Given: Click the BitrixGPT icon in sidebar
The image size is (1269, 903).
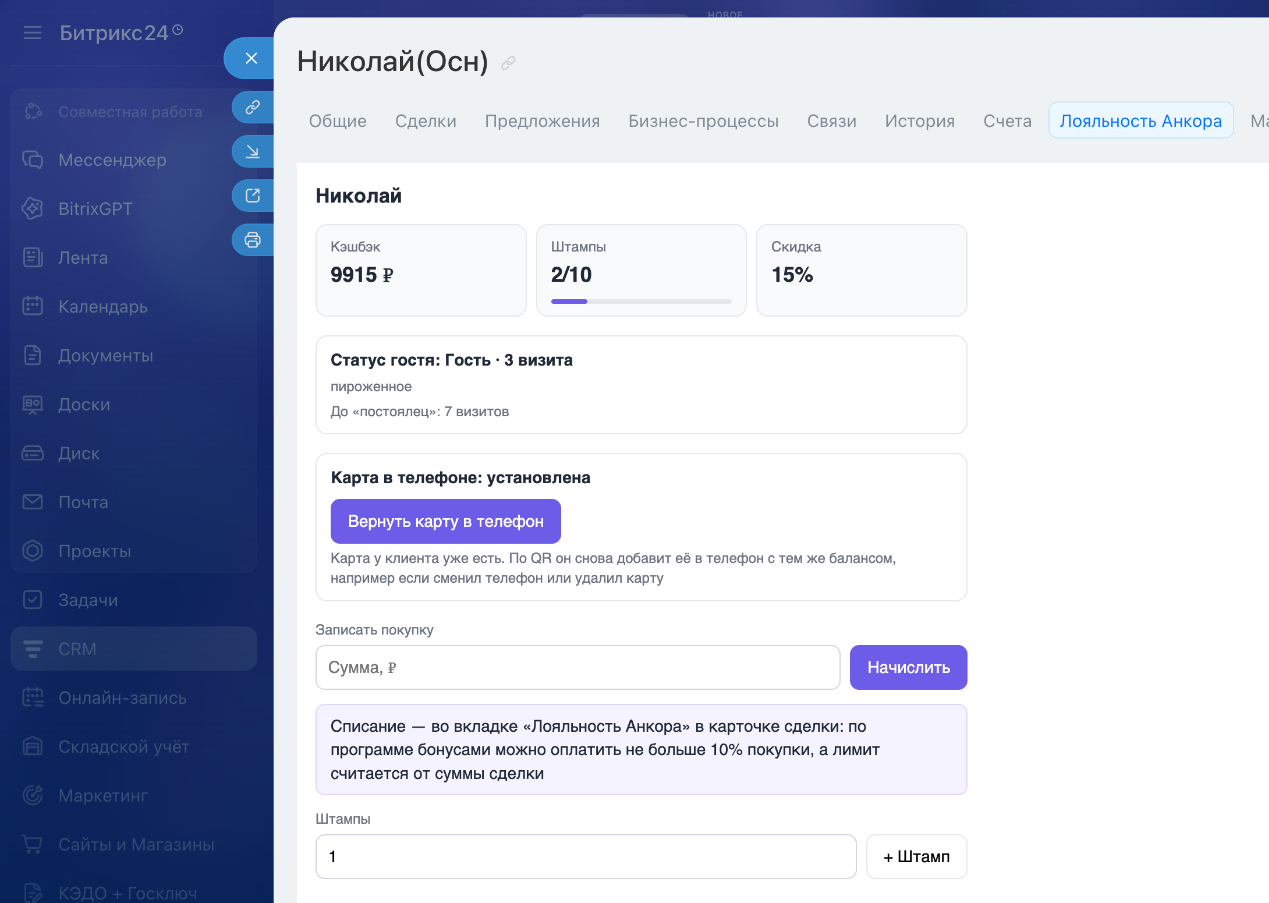Looking at the screenshot, I should click(x=33, y=209).
